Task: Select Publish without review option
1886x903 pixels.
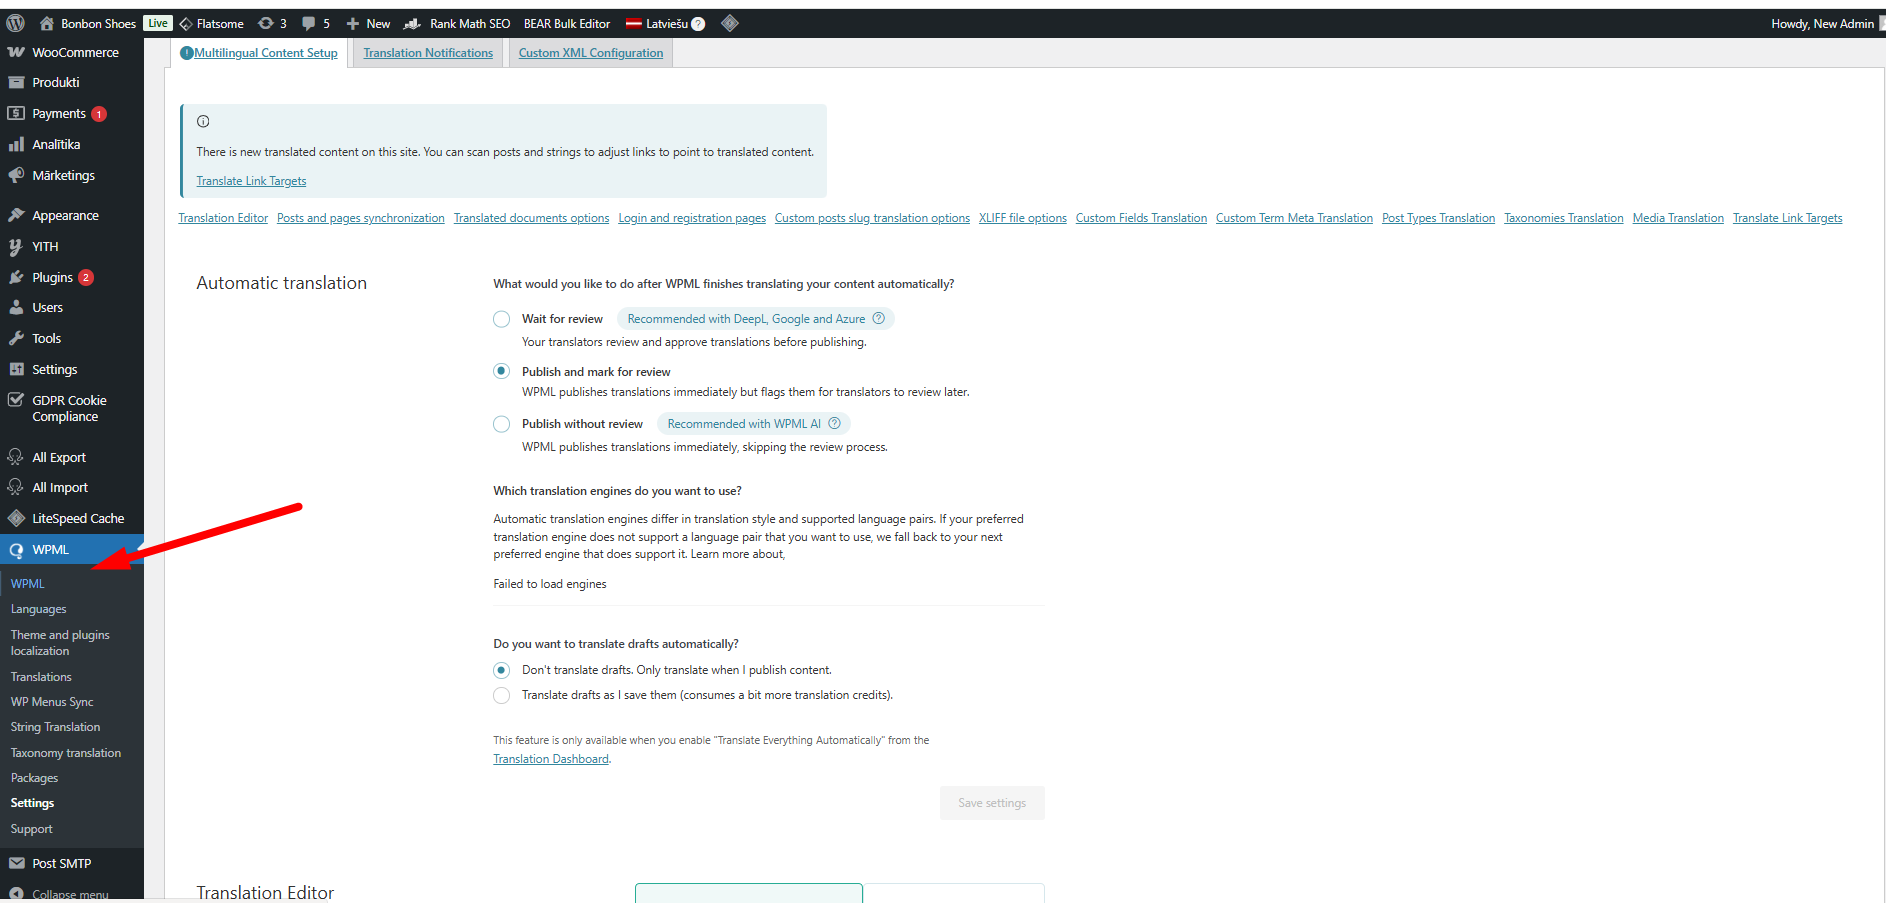Action: coord(502,424)
